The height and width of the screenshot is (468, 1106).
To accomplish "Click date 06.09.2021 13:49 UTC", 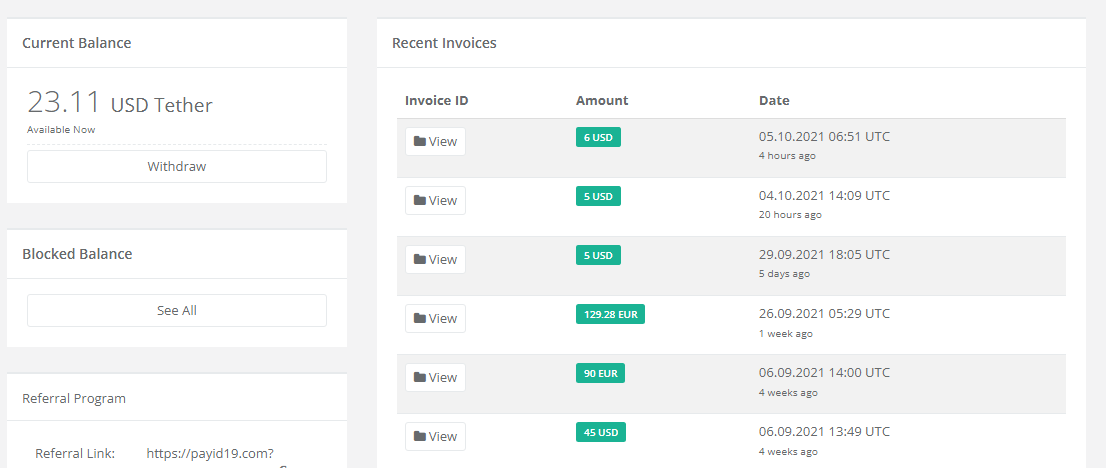I will point(825,431).
